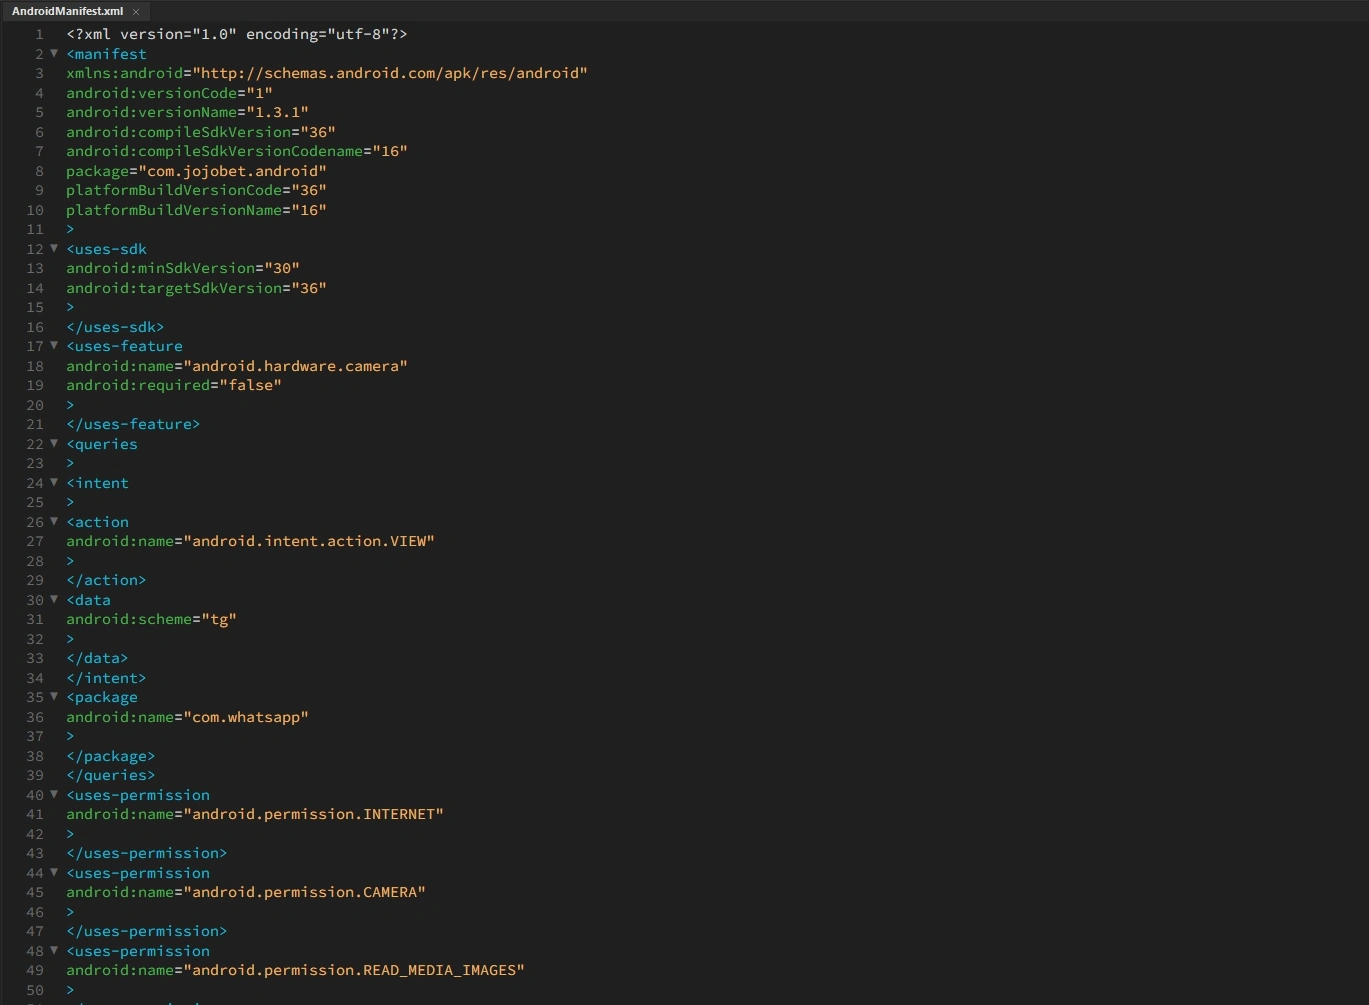Click android.hardware.camera name attribute line
The image size is (1369, 1005).
[x=237, y=366]
